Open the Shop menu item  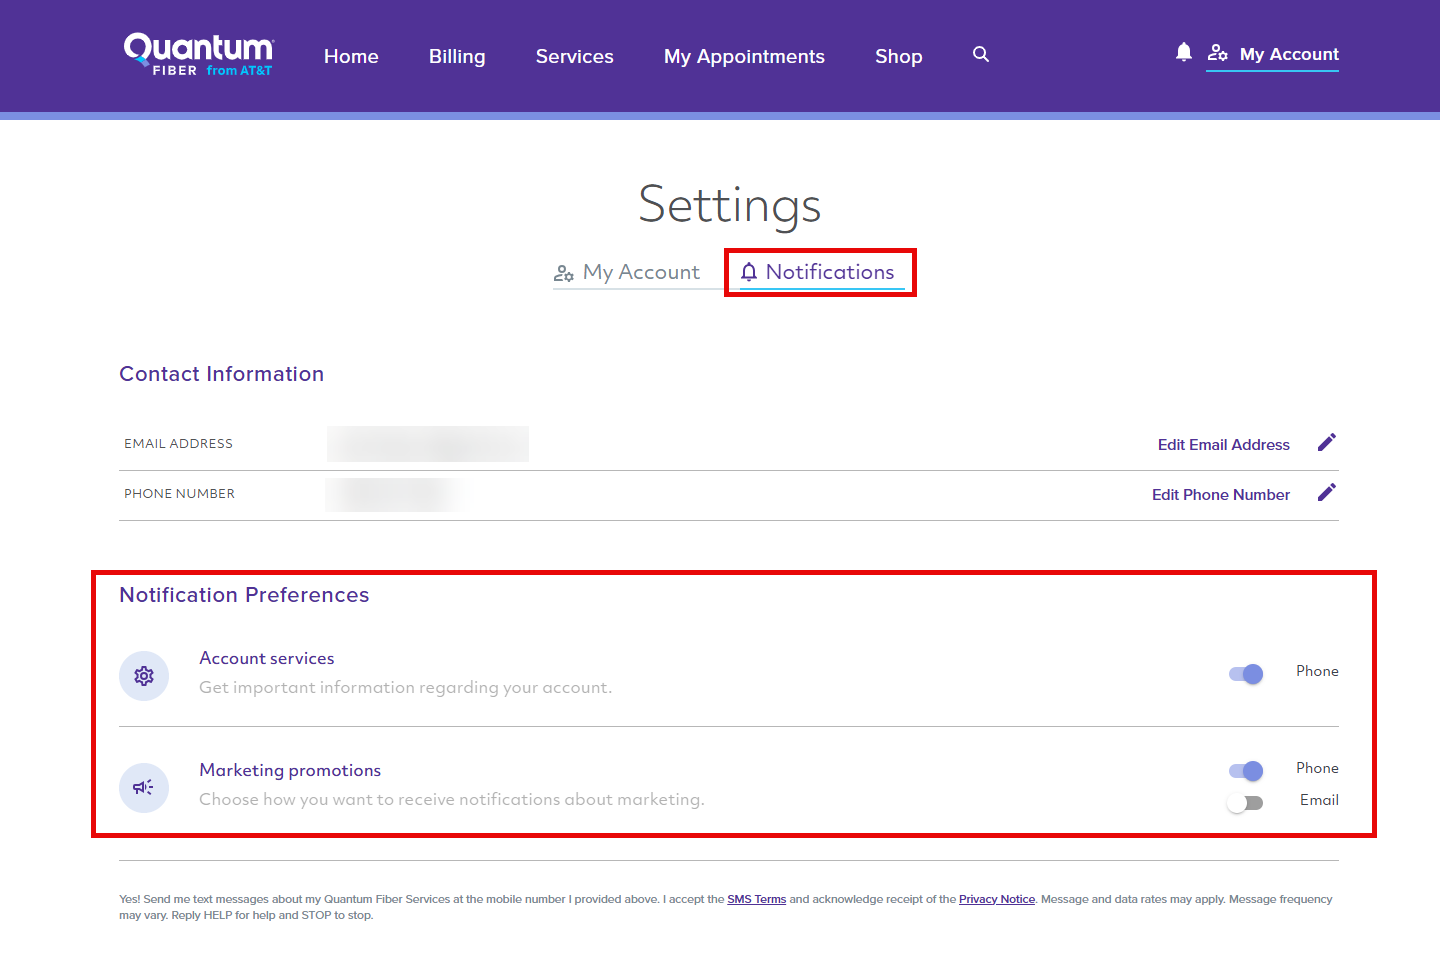pyautogui.click(x=899, y=57)
